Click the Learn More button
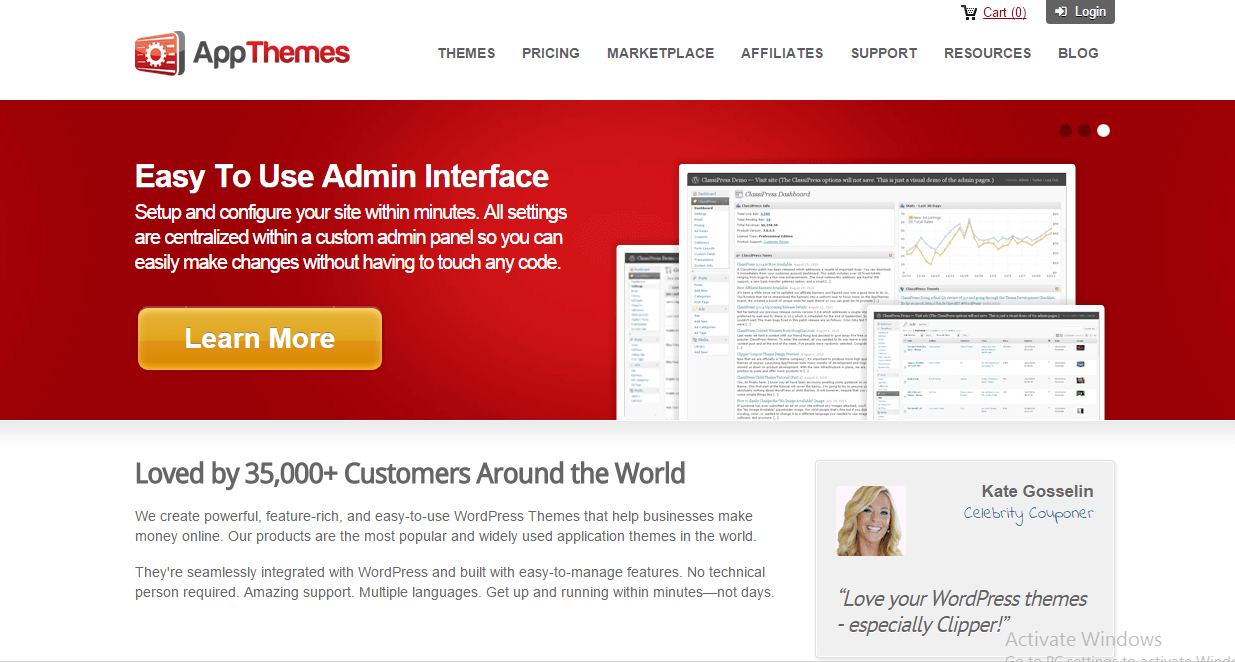The width and height of the screenshot is (1235, 662). (x=260, y=339)
